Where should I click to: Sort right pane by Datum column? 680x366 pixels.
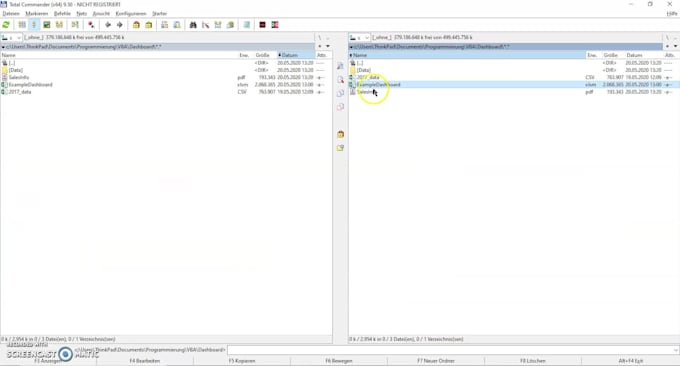[x=644, y=55]
